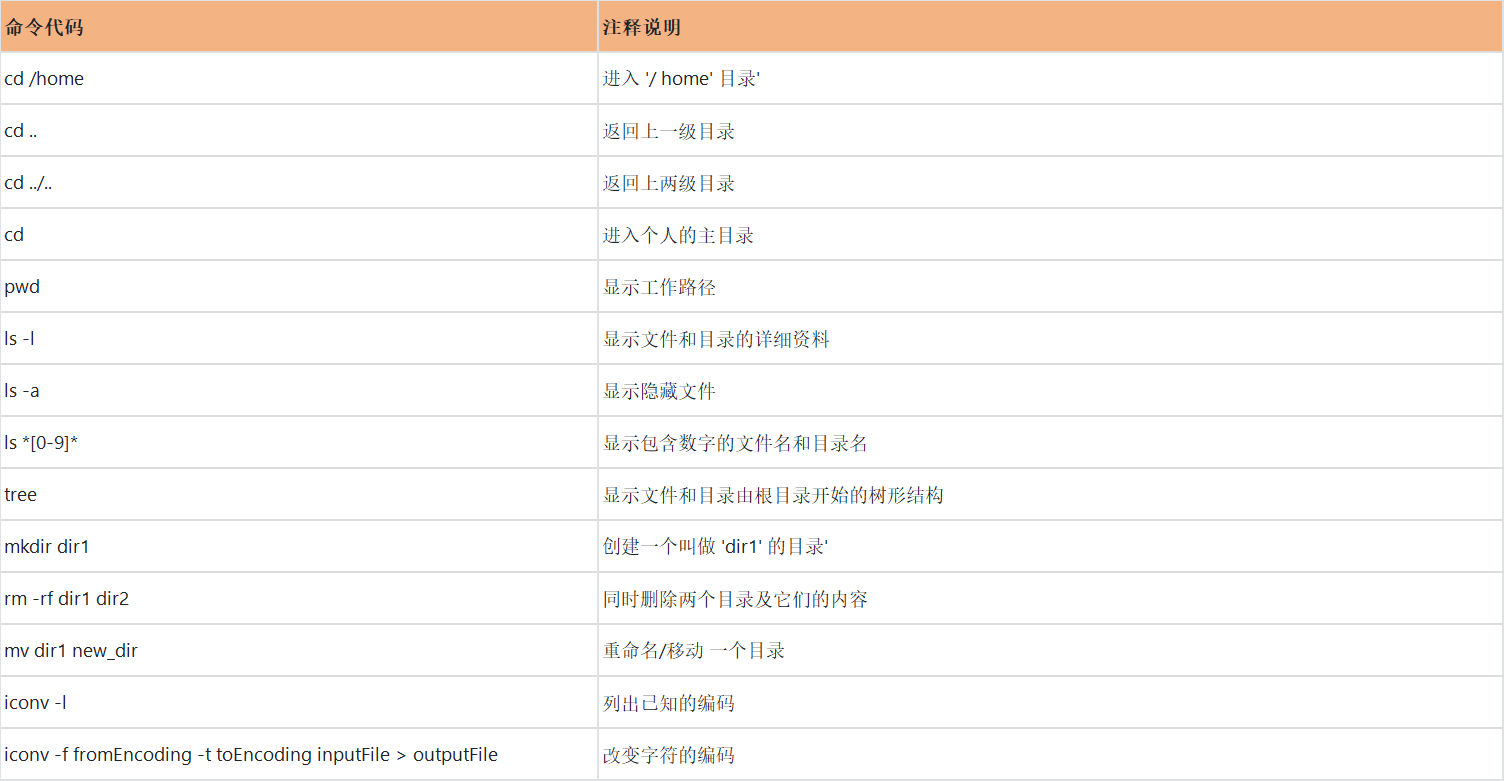Click the 'cd ../..' command cell
The width and height of the screenshot is (1504, 781).
click(x=299, y=183)
